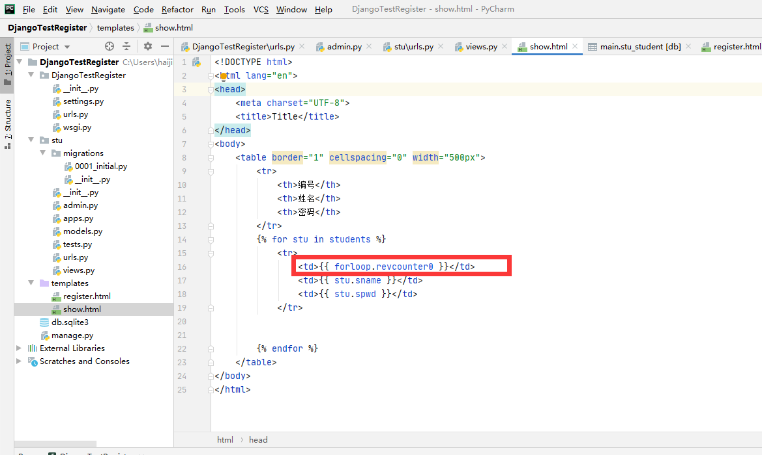Click the locate/scroll-from-source target icon
762x455 pixels.
[x=109, y=46]
